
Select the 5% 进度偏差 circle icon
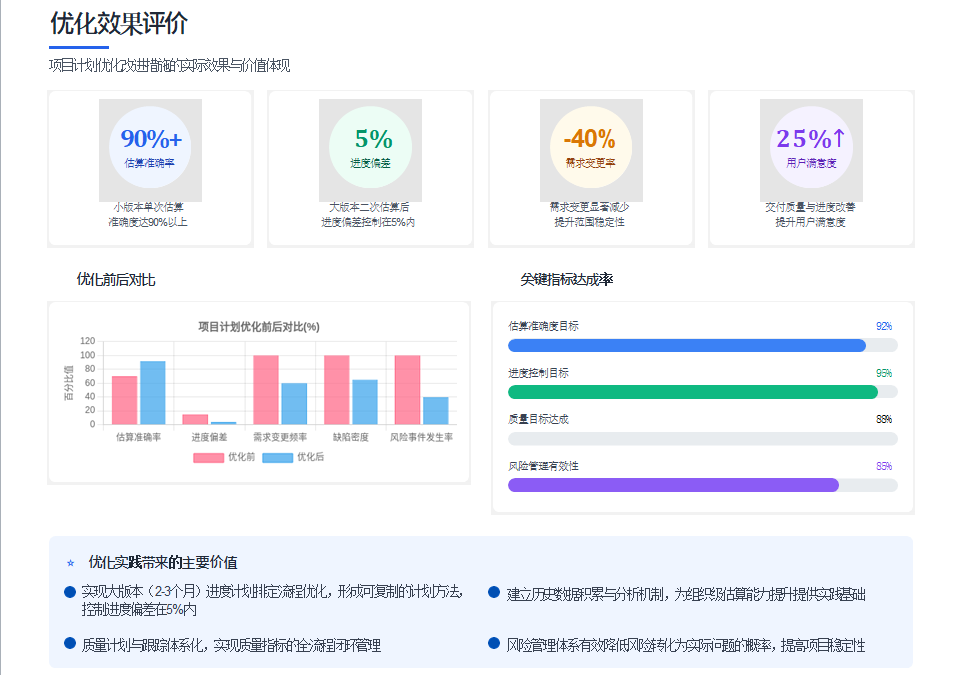click(370, 147)
